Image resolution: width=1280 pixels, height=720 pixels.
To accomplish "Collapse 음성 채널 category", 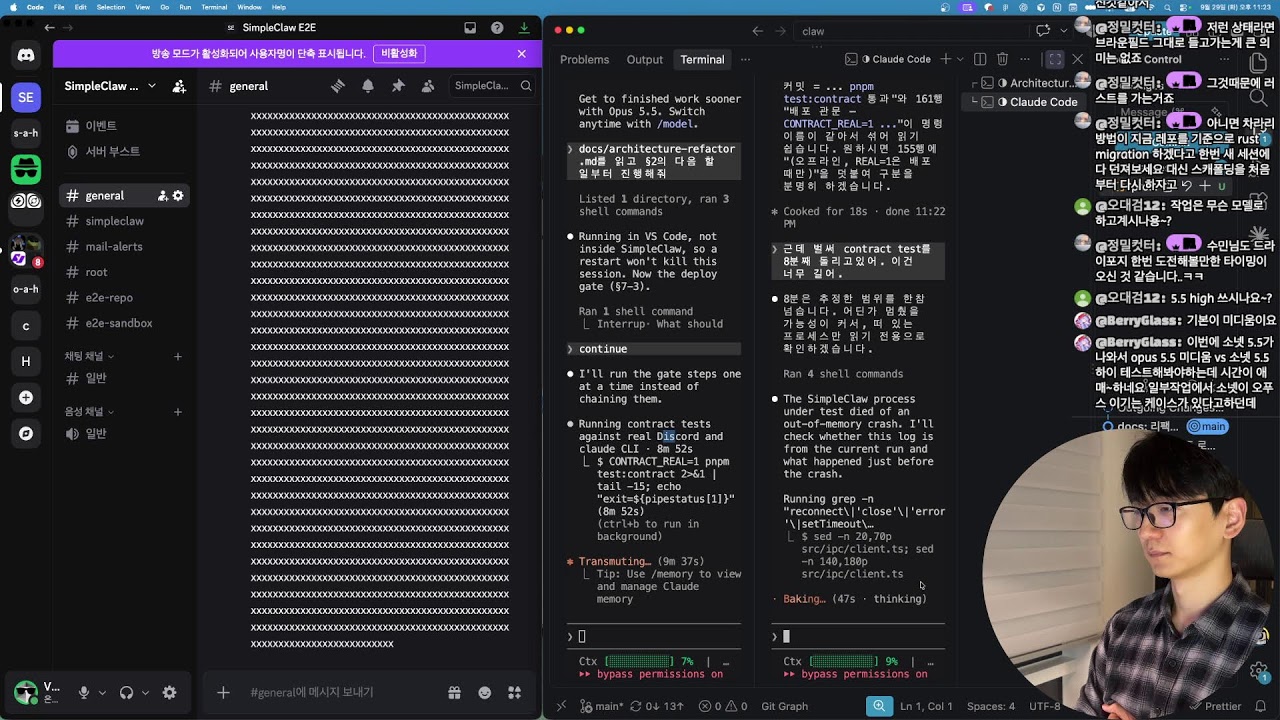I will pos(90,411).
